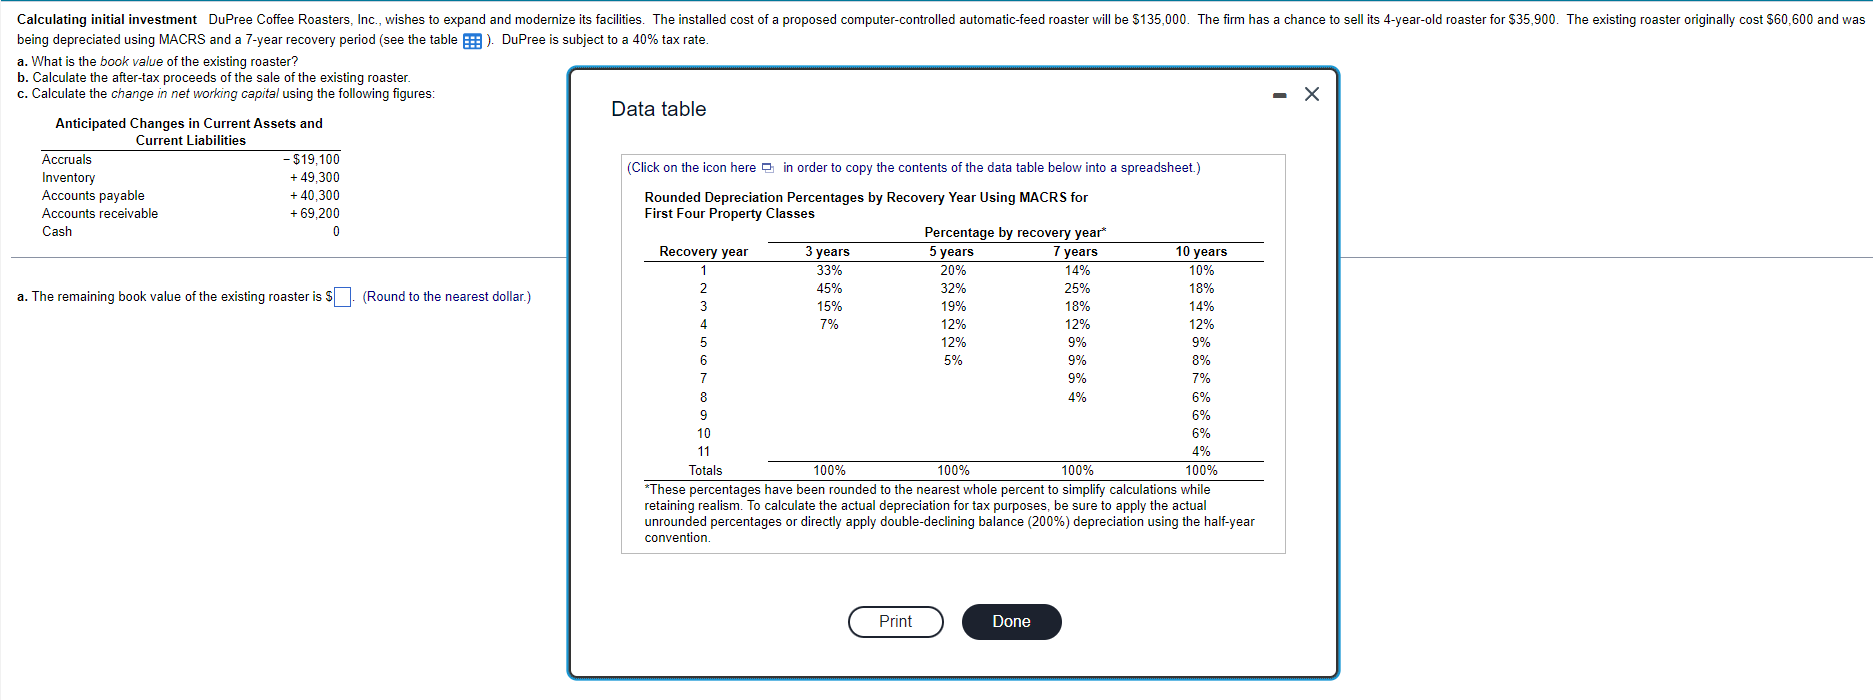Click the Done button
This screenshot has width=1873, height=700.
click(1011, 622)
